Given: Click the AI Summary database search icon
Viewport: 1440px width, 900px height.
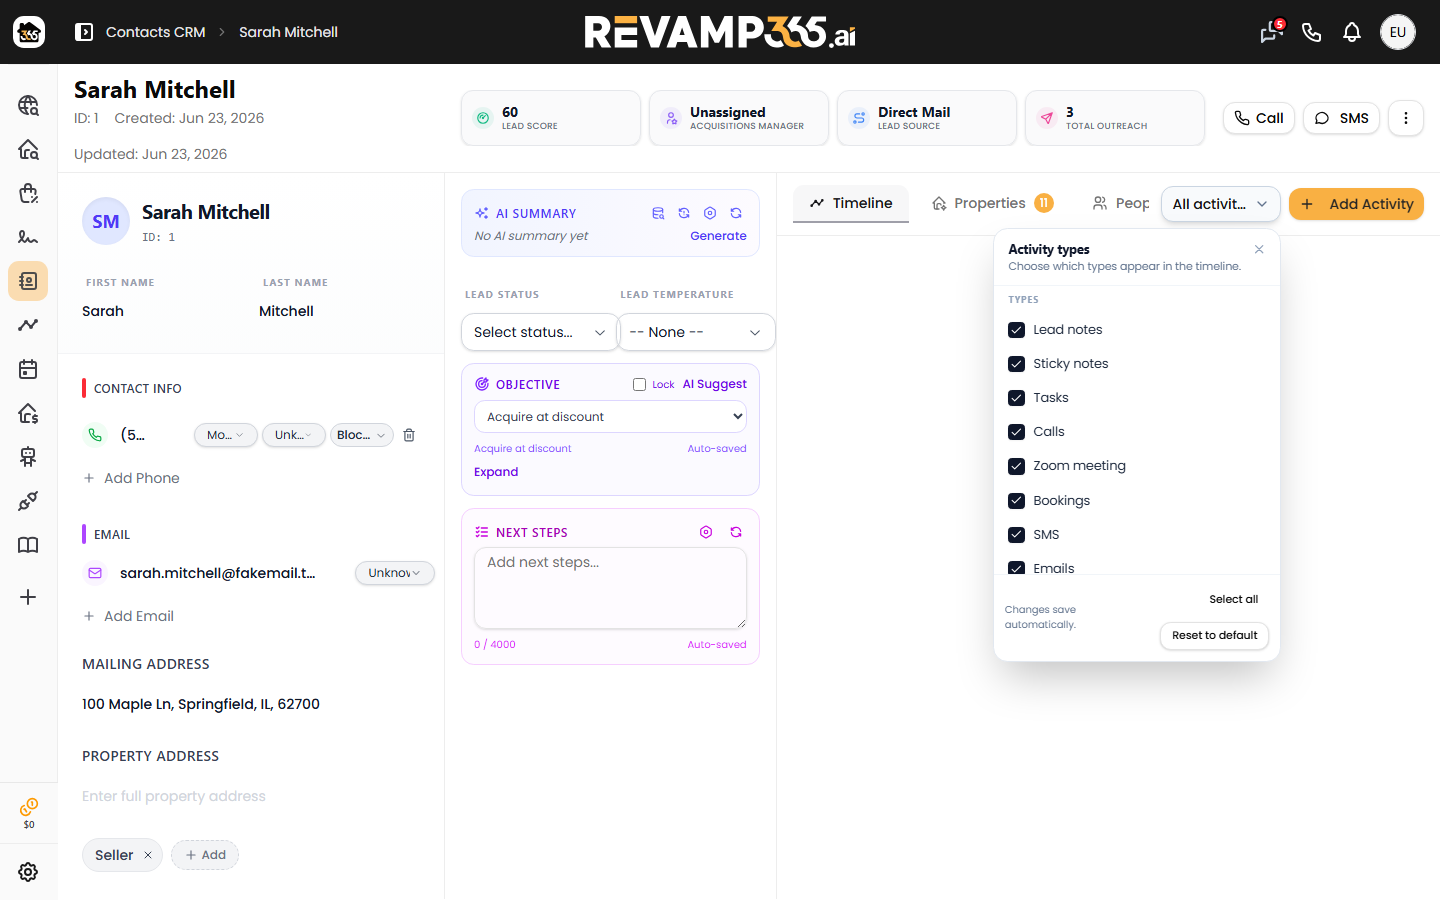Looking at the screenshot, I should coord(658,213).
